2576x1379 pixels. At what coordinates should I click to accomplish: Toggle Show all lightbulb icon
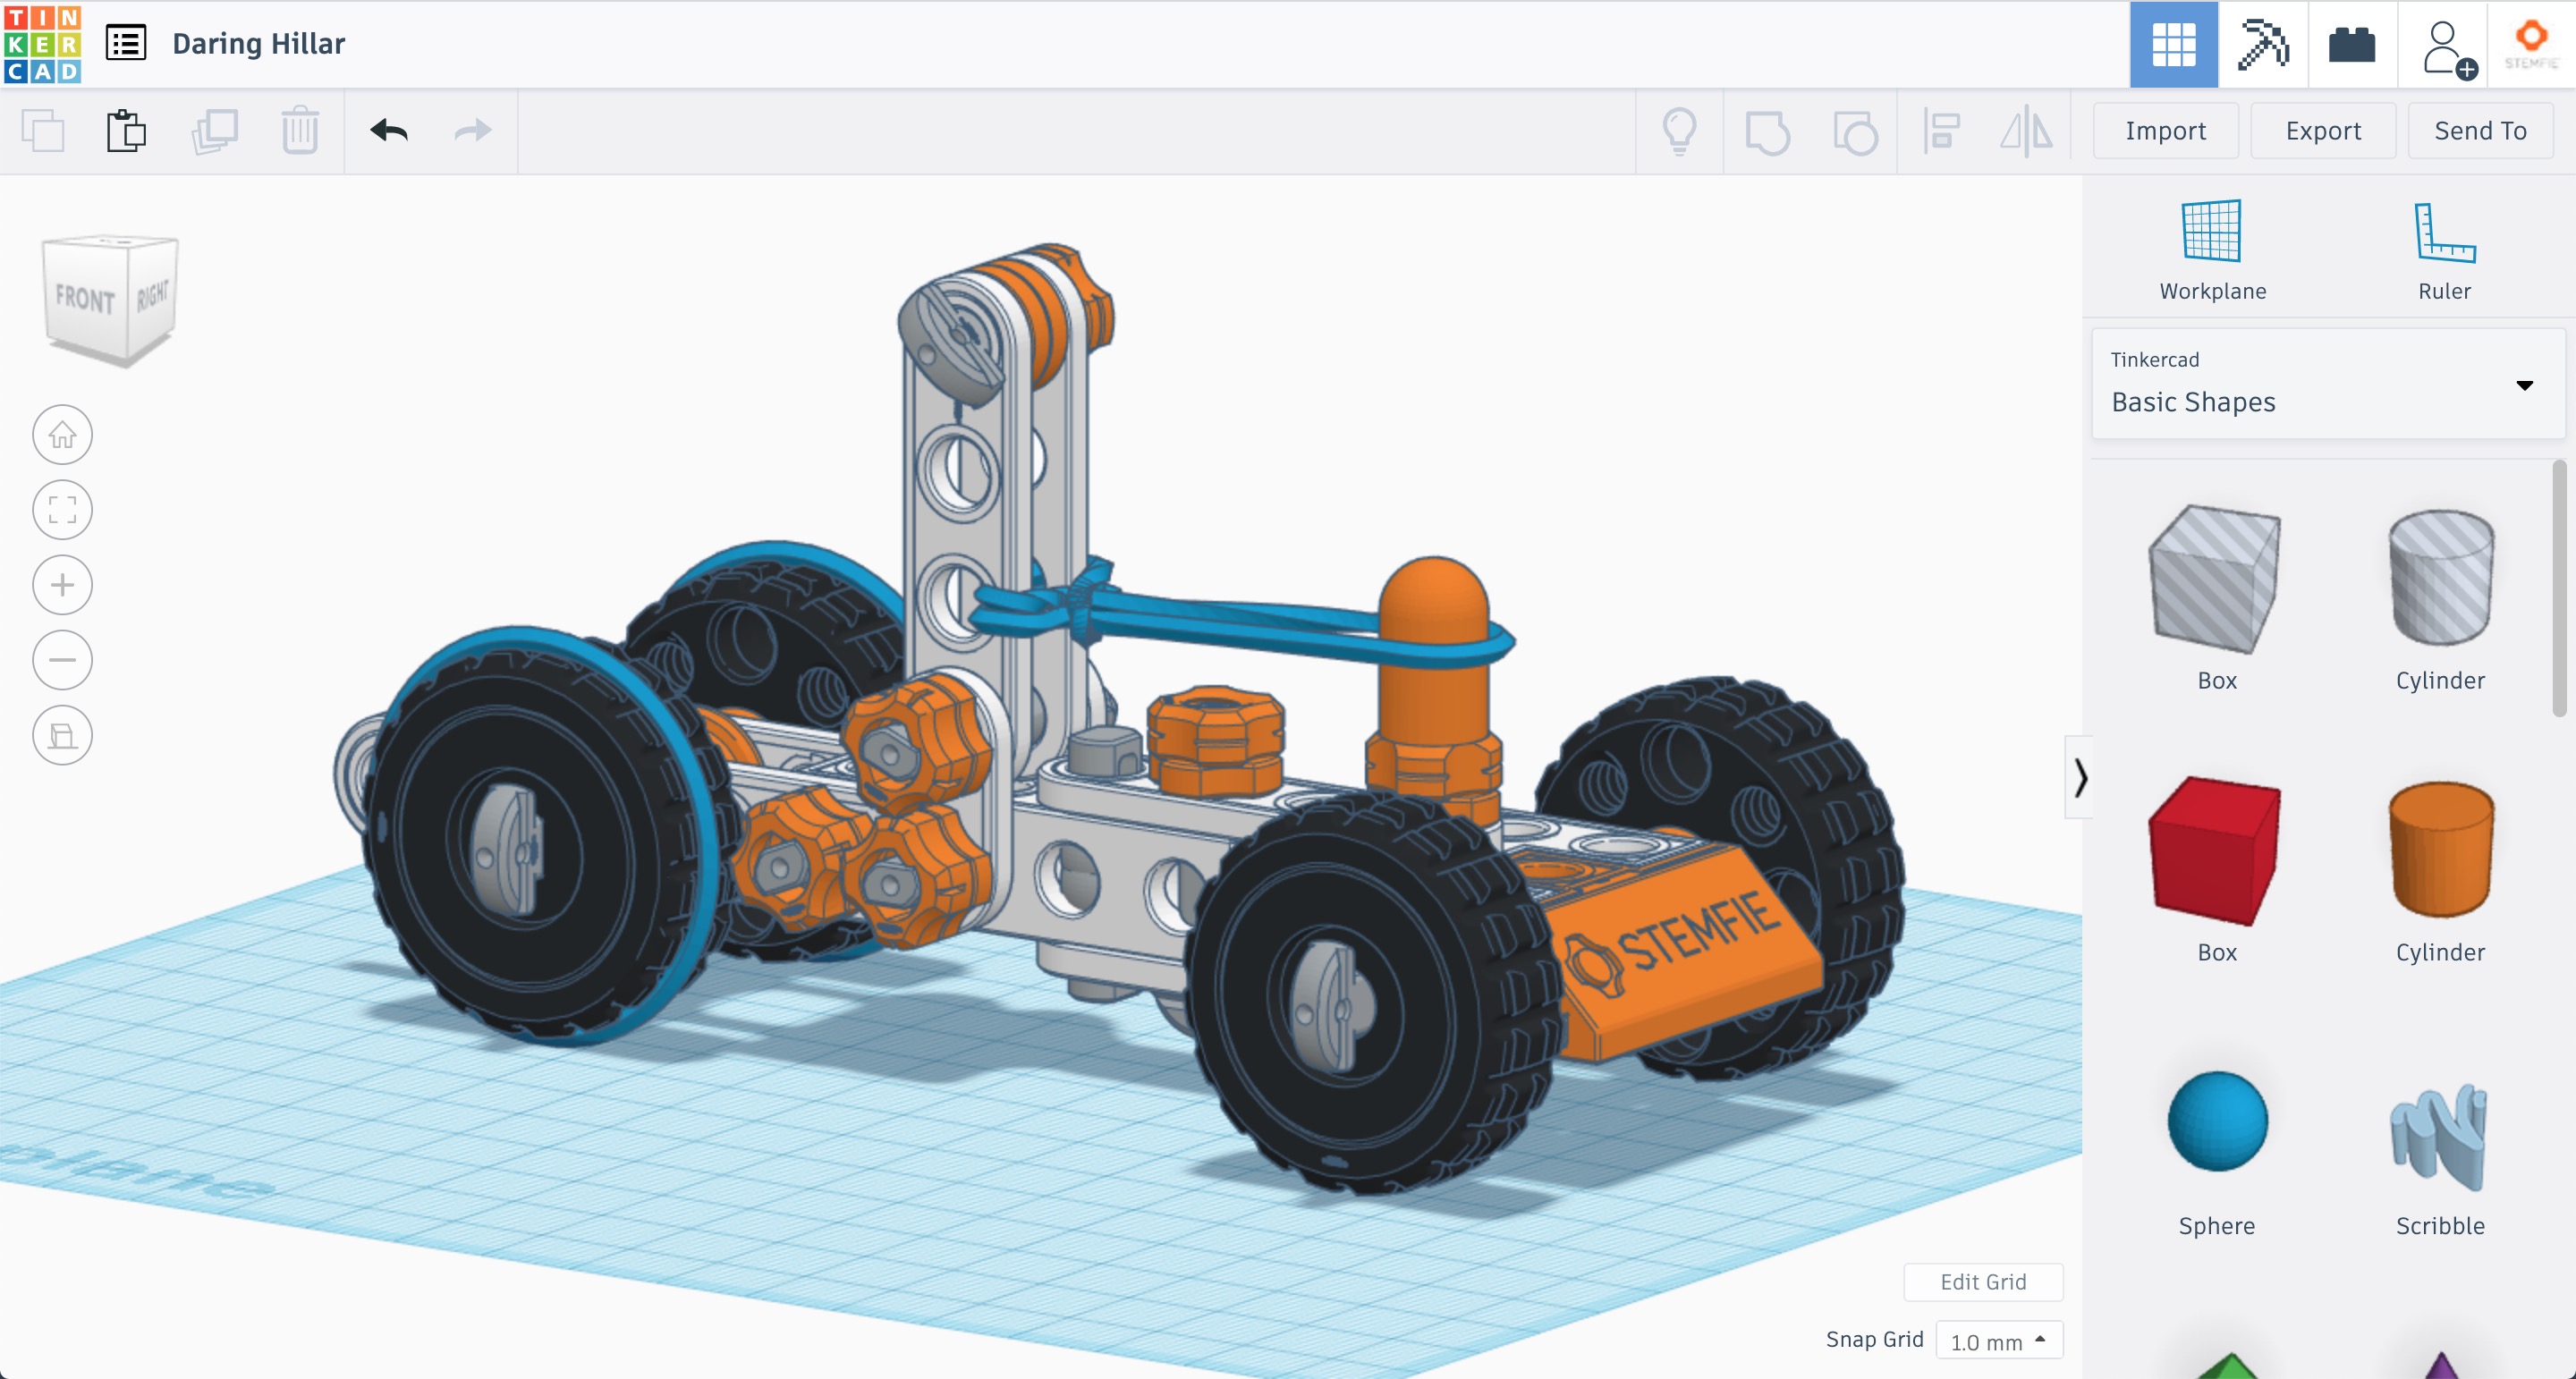click(1679, 131)
